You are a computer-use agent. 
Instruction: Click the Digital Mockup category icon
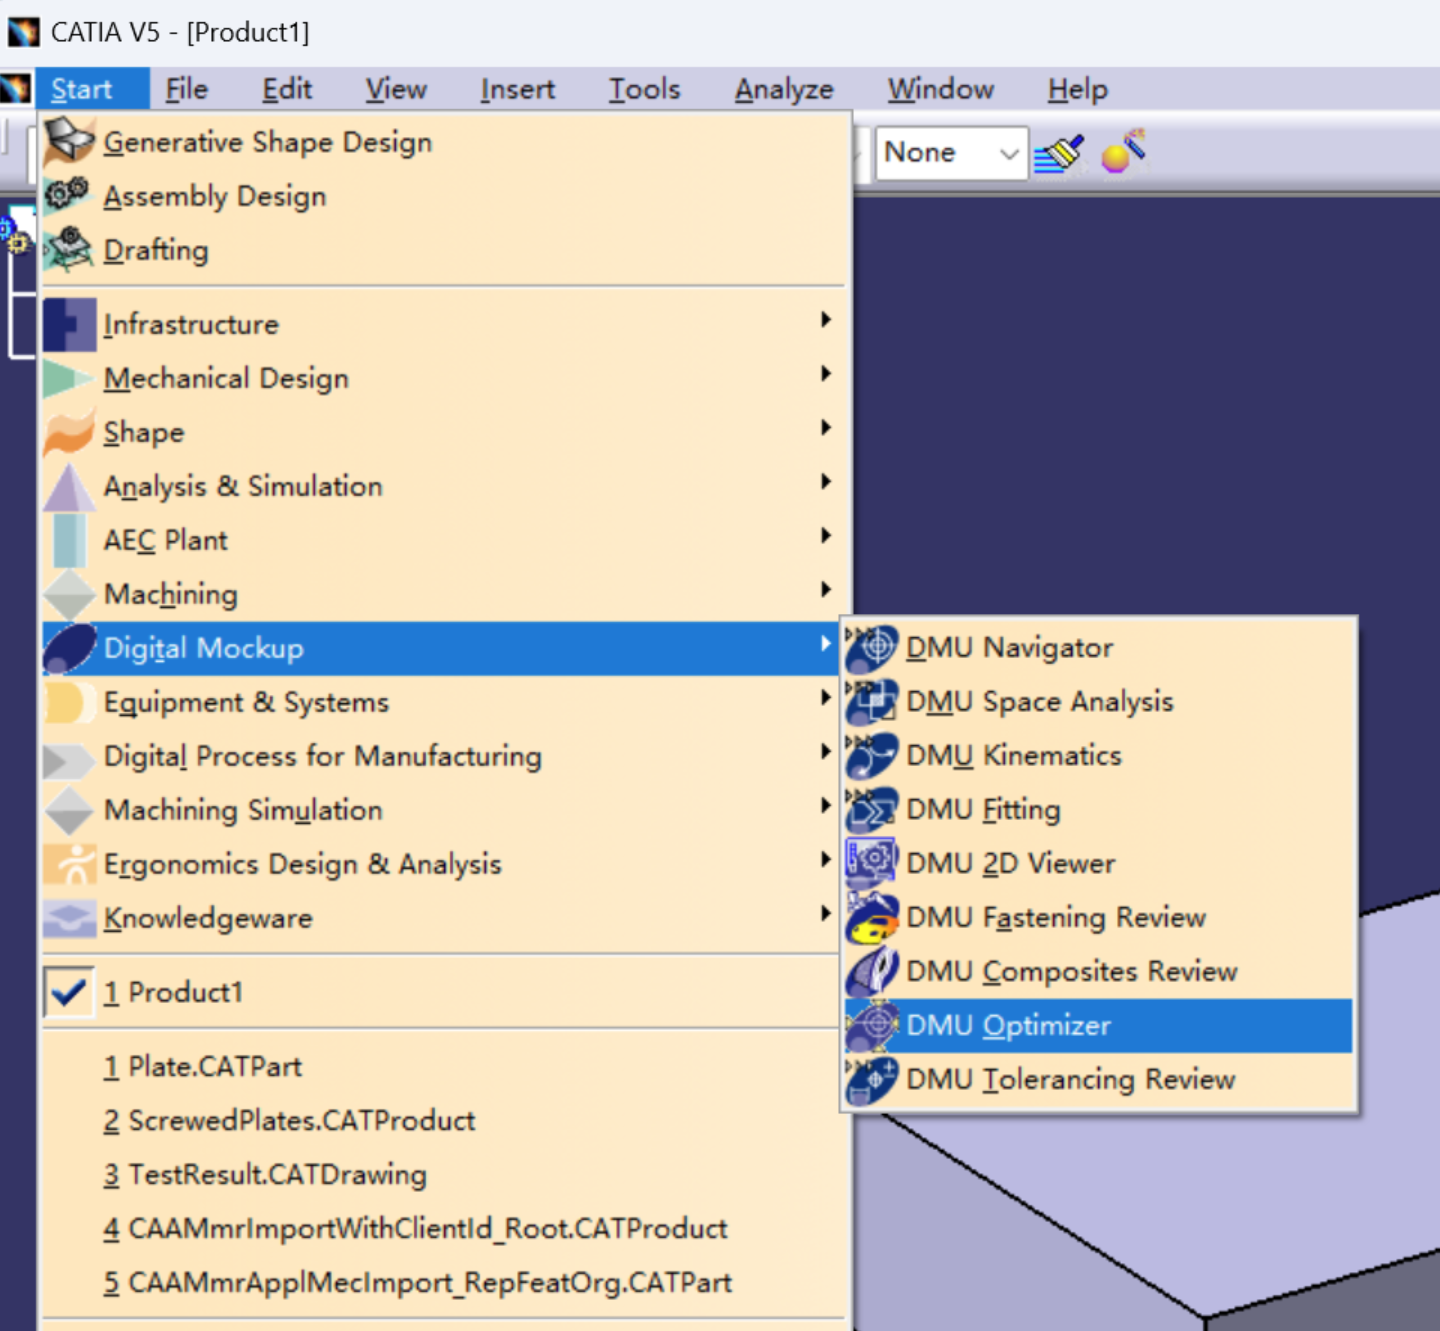tap(69, 648)
